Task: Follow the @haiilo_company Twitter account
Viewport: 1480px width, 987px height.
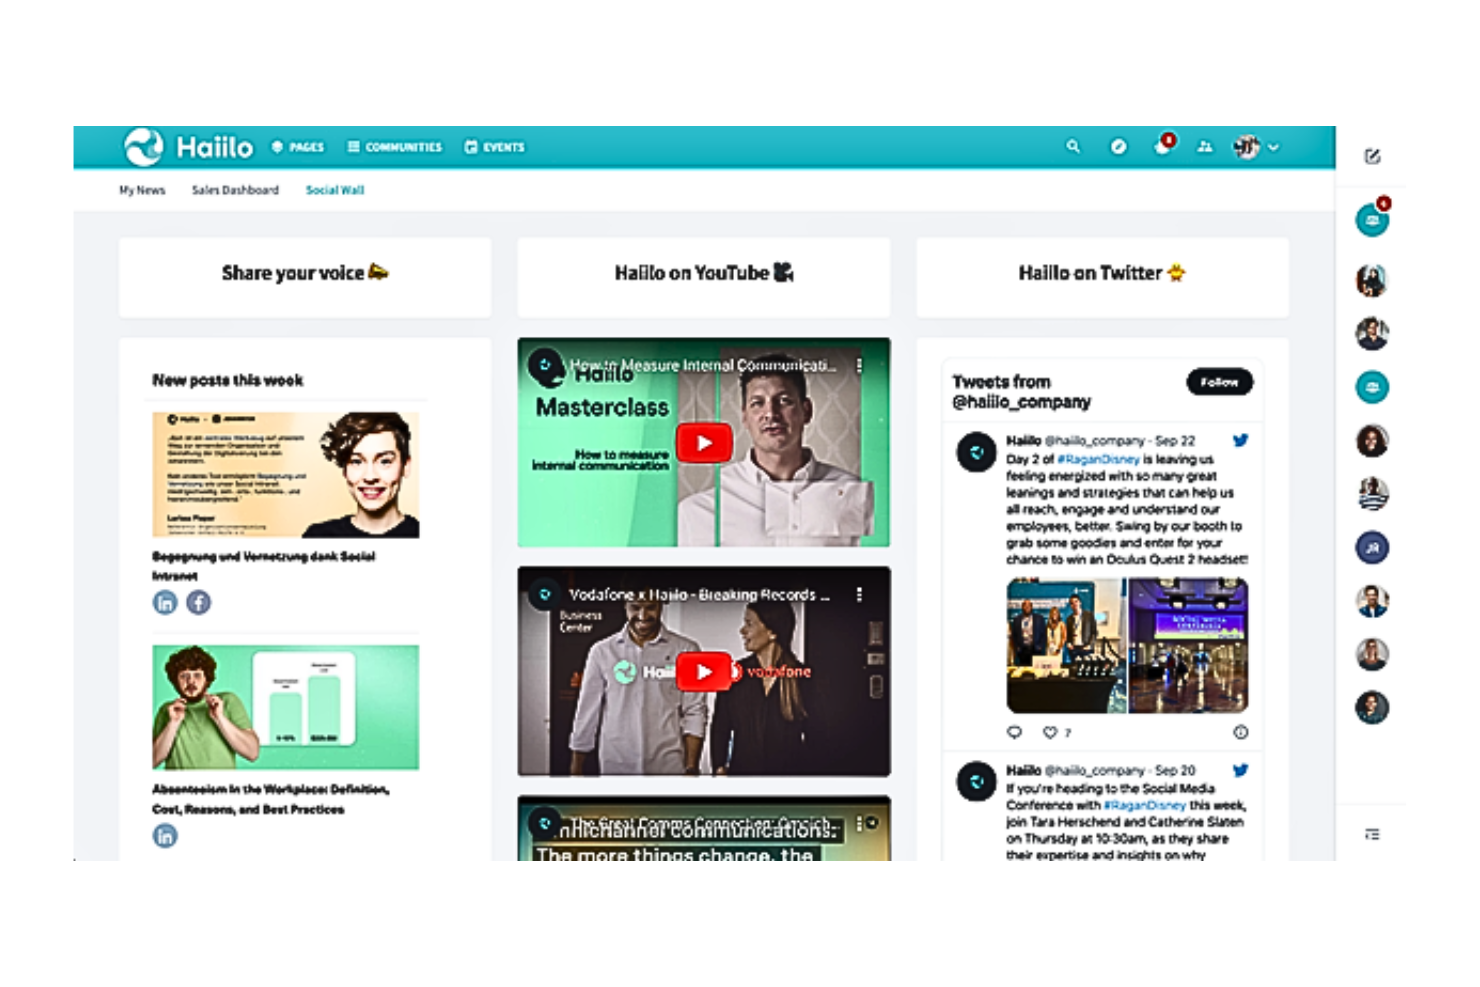Action: [x=1219, y=382]
